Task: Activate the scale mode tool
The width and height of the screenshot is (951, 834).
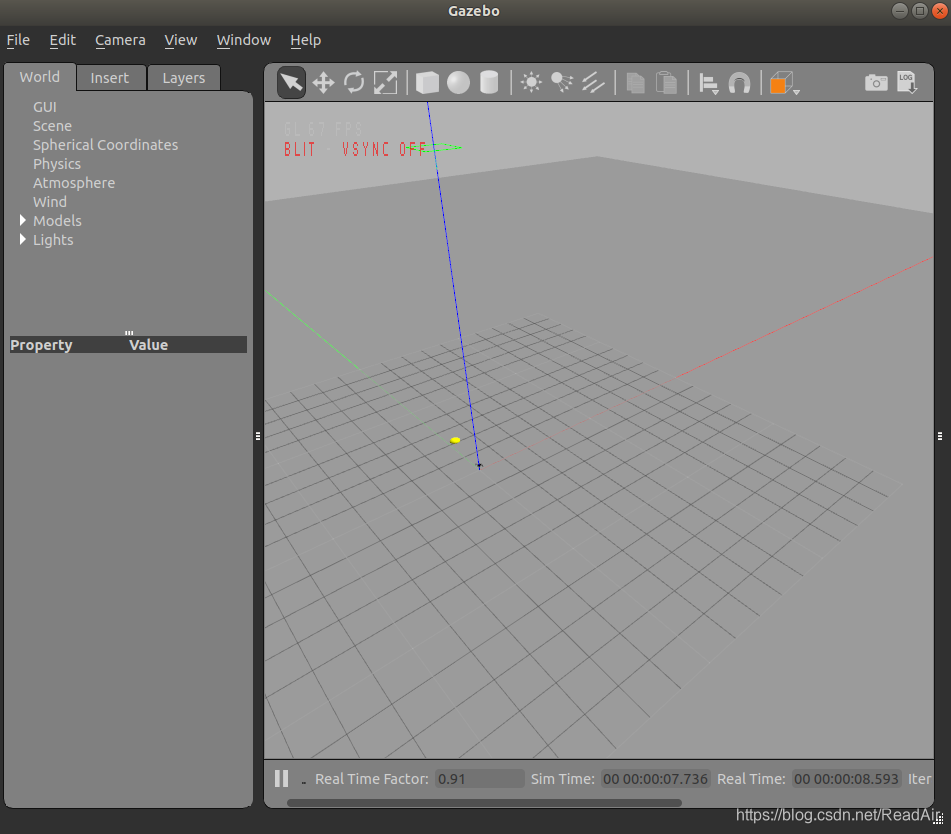Action: pos(385,82)
